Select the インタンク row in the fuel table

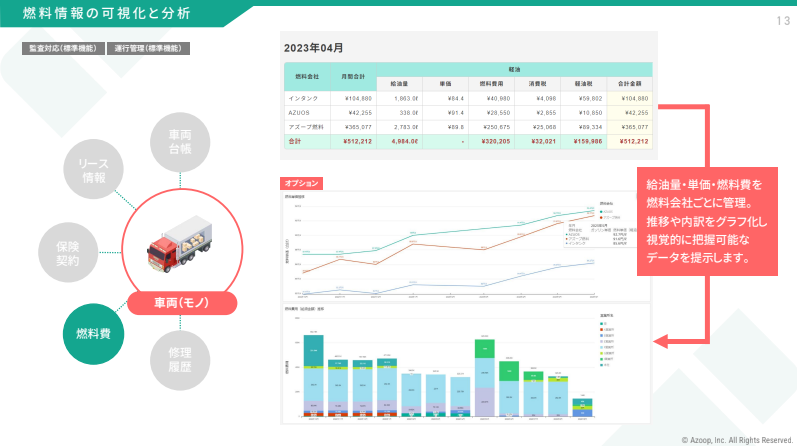pyautogui.click(x=304, y=99)
